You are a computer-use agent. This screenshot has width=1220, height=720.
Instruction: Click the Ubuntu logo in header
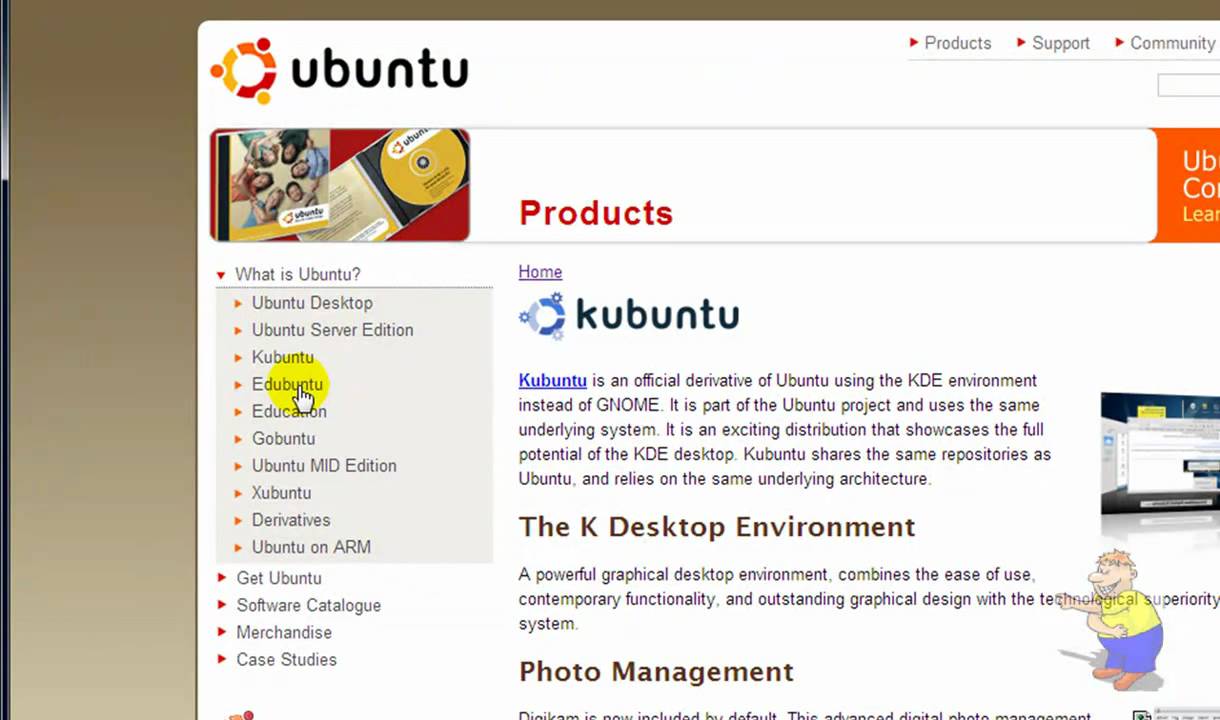click(x=339, y=71)
